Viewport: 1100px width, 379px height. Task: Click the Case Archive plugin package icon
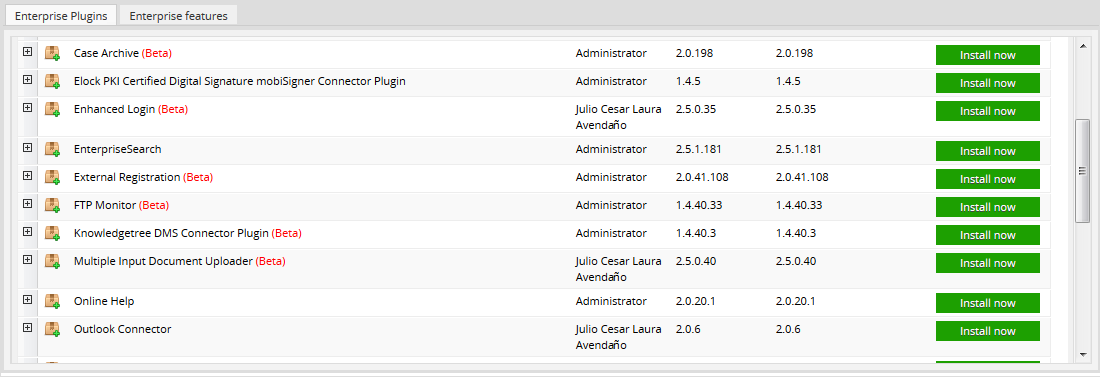click(53, 53)
